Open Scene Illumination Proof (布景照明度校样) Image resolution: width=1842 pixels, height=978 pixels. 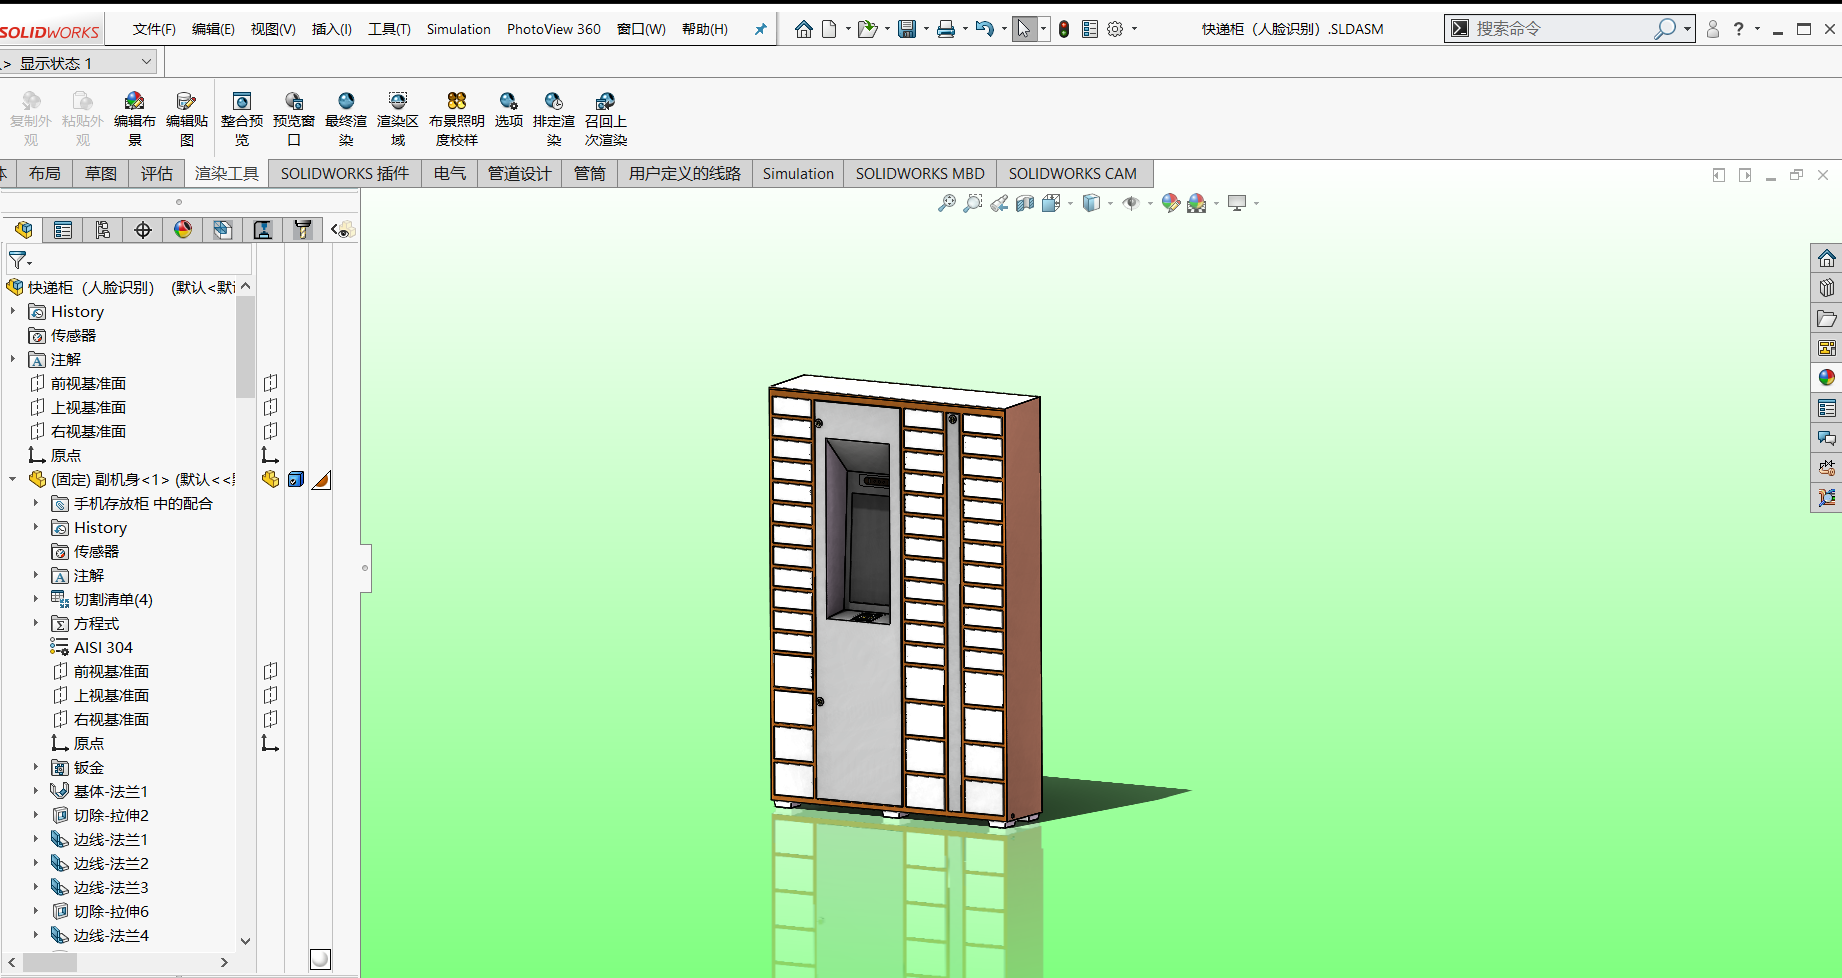[x=457, y=119]
